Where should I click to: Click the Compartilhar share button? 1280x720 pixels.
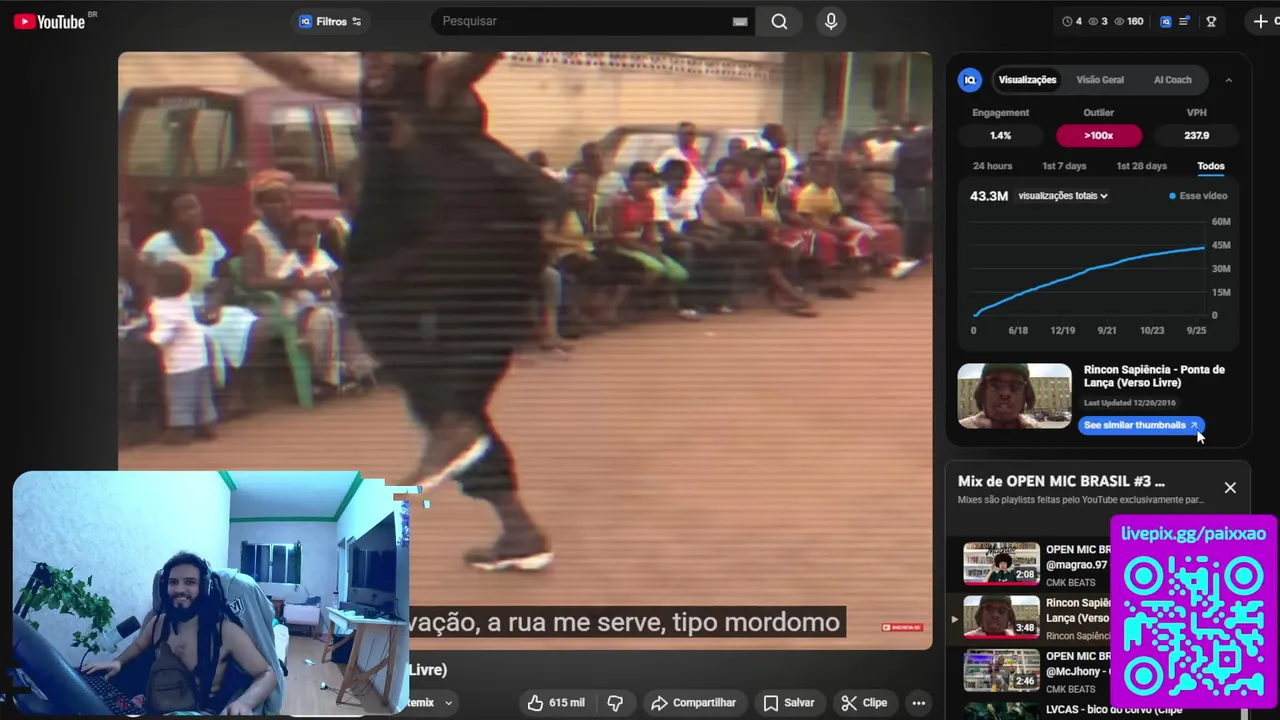pos(694,703)
